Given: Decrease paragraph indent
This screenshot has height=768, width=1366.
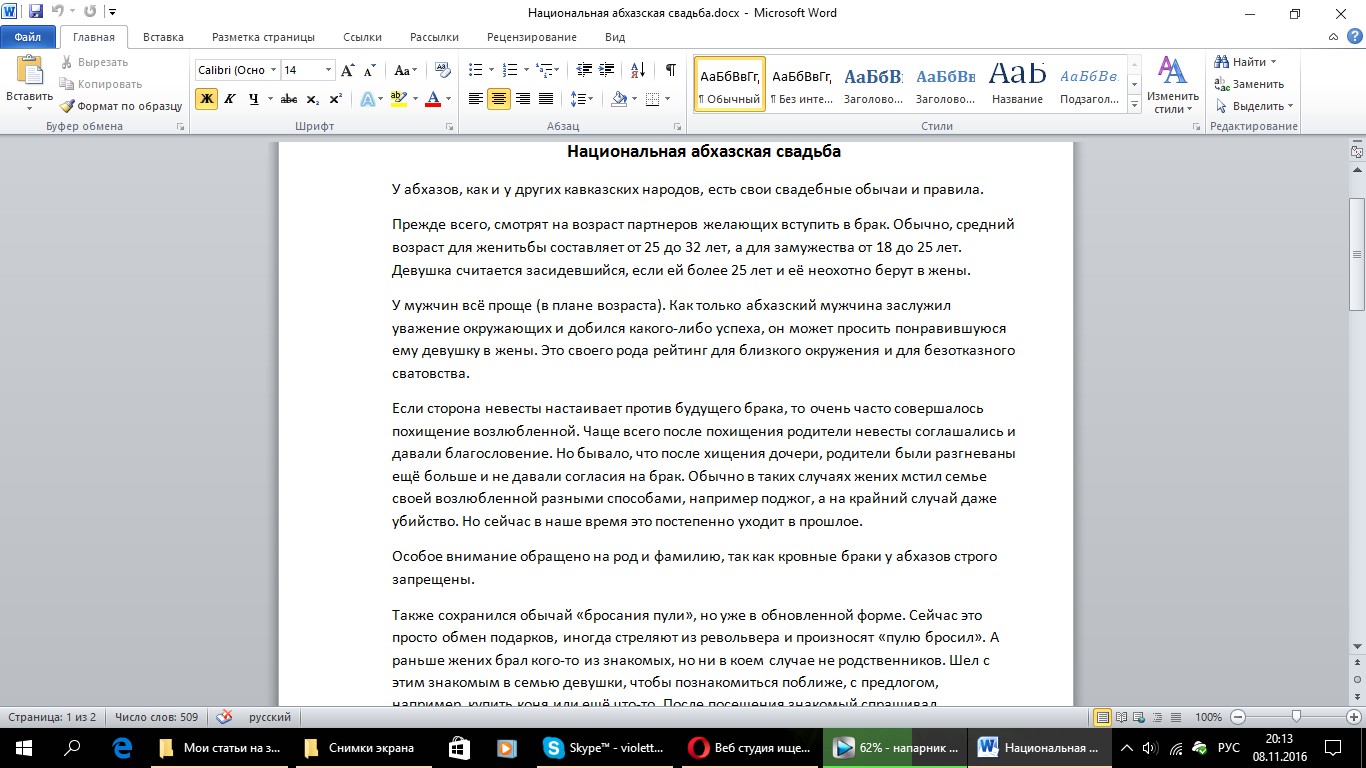Looking at the screenshot, I should click(583, 70).
